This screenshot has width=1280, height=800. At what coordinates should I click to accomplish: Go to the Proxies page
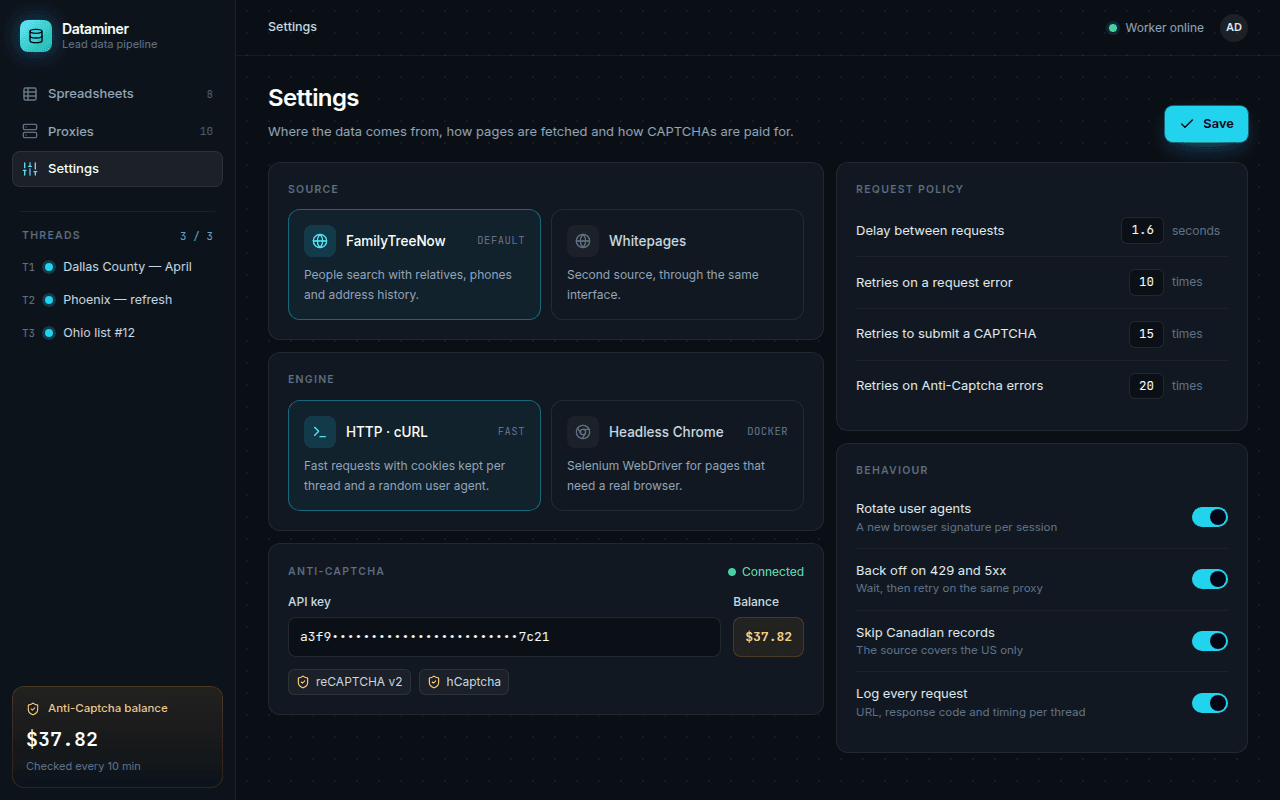117,132
